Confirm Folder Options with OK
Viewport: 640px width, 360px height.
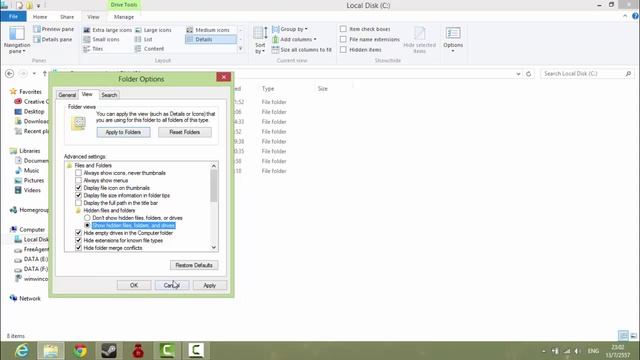(134, 285)
